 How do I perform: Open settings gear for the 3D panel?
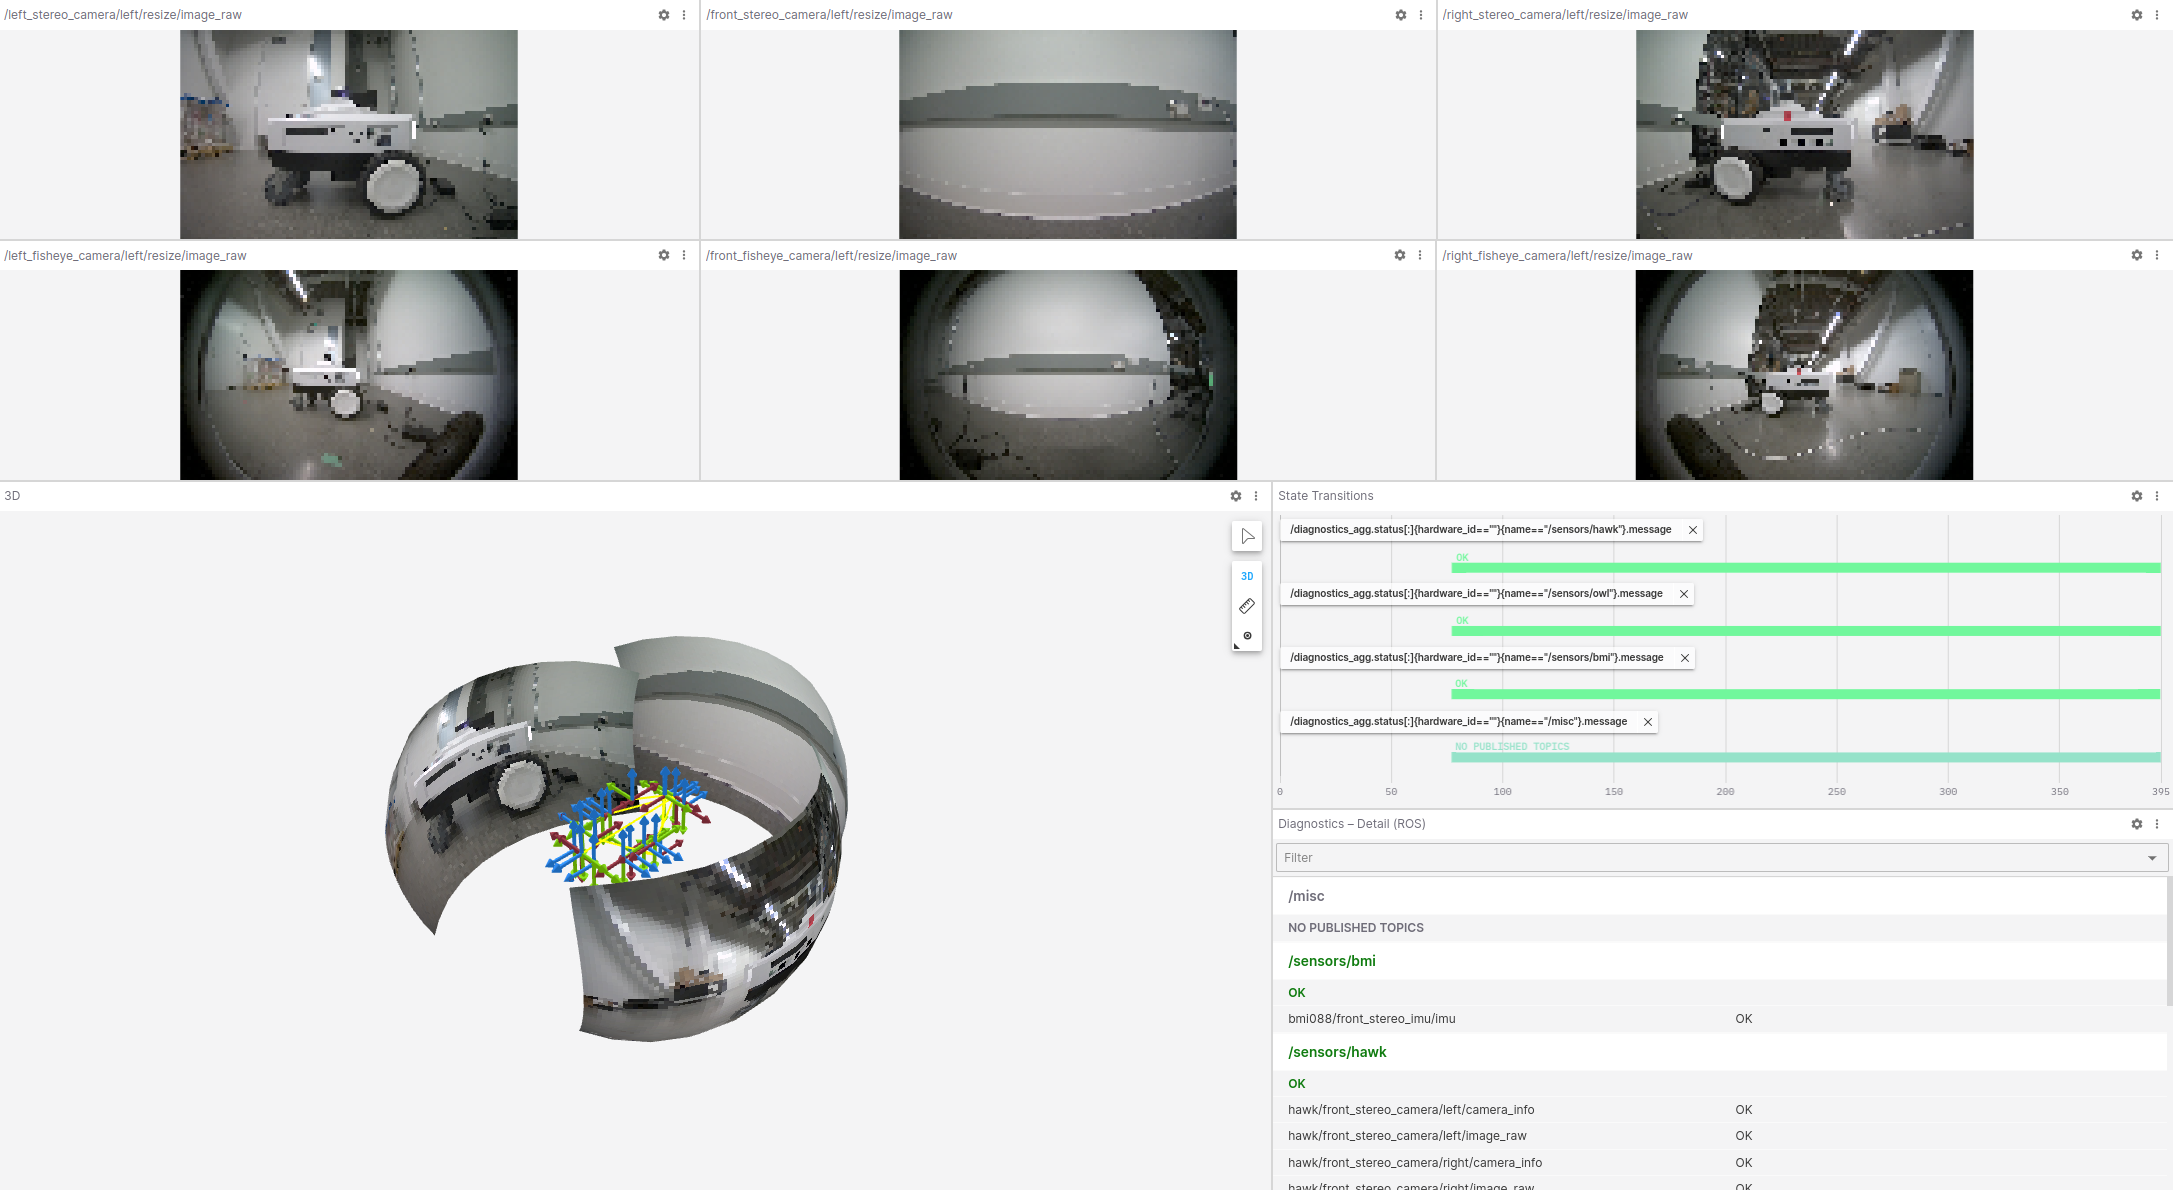tap(1236, 496)
